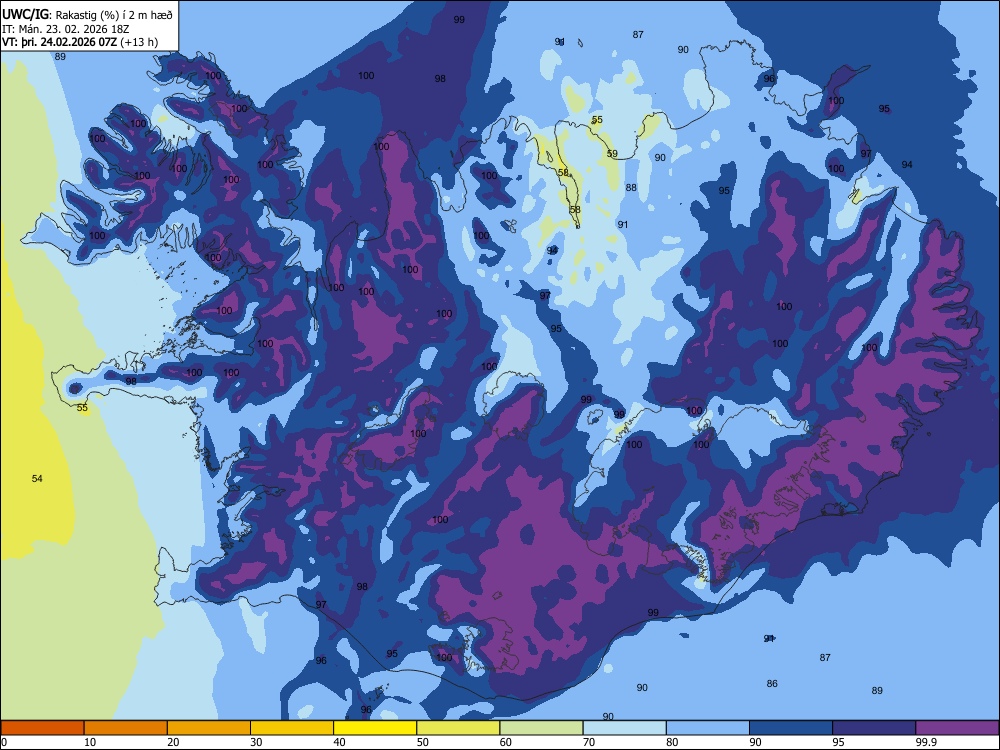Click the dark orange 0–10 legend swatch
Image resolution: width=1000 pixels, height=750 pixels.
point(42,728)
